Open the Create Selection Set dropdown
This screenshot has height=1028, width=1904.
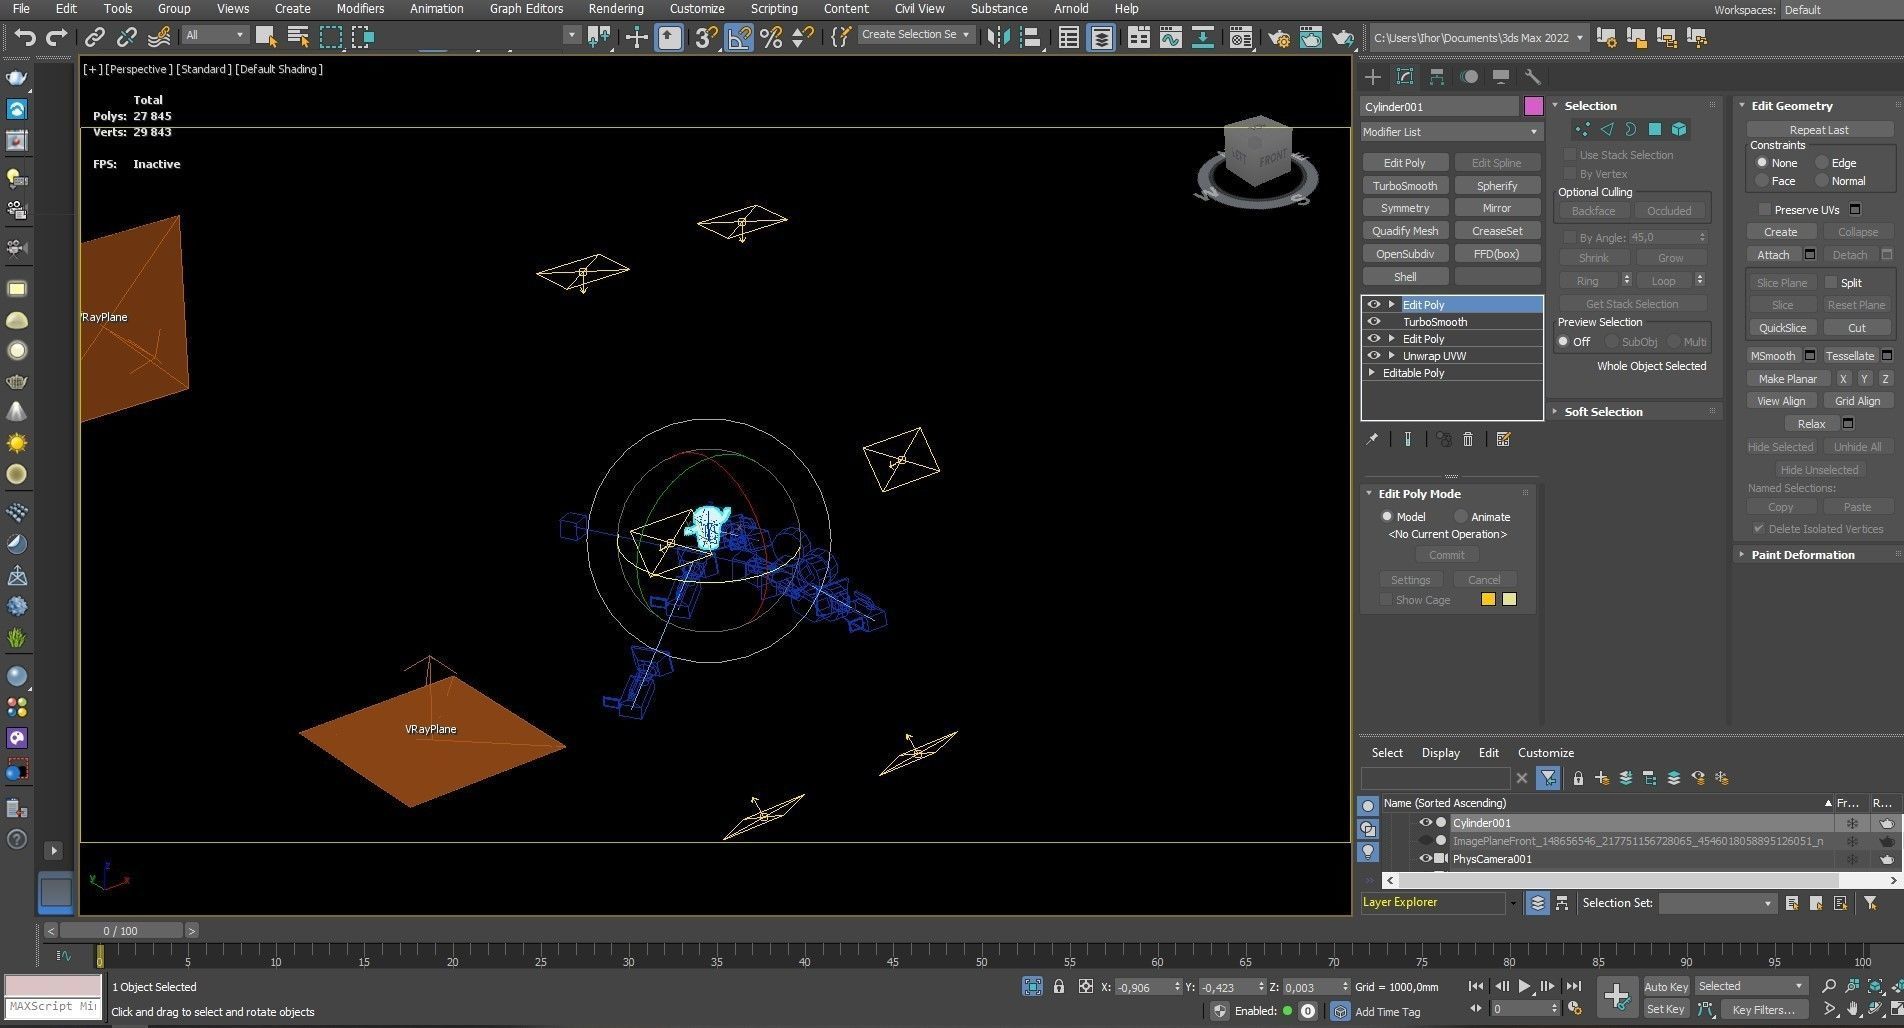tap(915, 35)
